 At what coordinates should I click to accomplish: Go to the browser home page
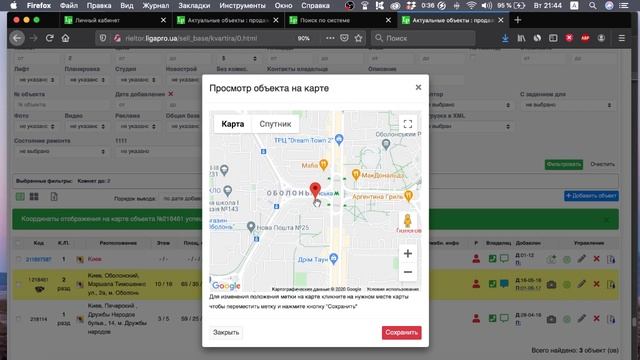coord(65,38)
